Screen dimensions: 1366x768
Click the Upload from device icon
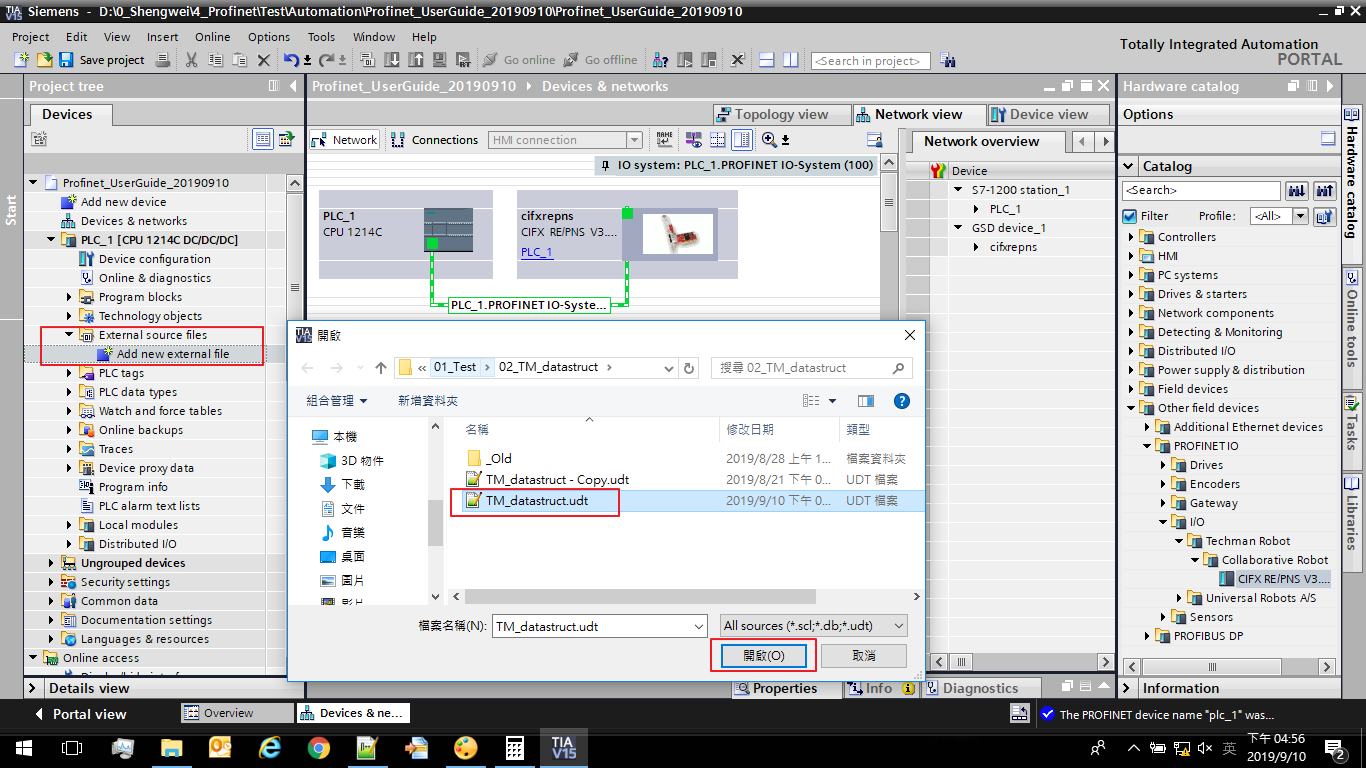pyautogui.click(x=415, y=60)
